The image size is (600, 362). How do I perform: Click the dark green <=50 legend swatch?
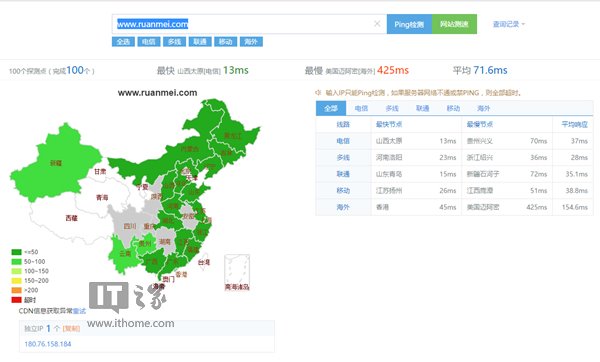(x=16, y=252)
